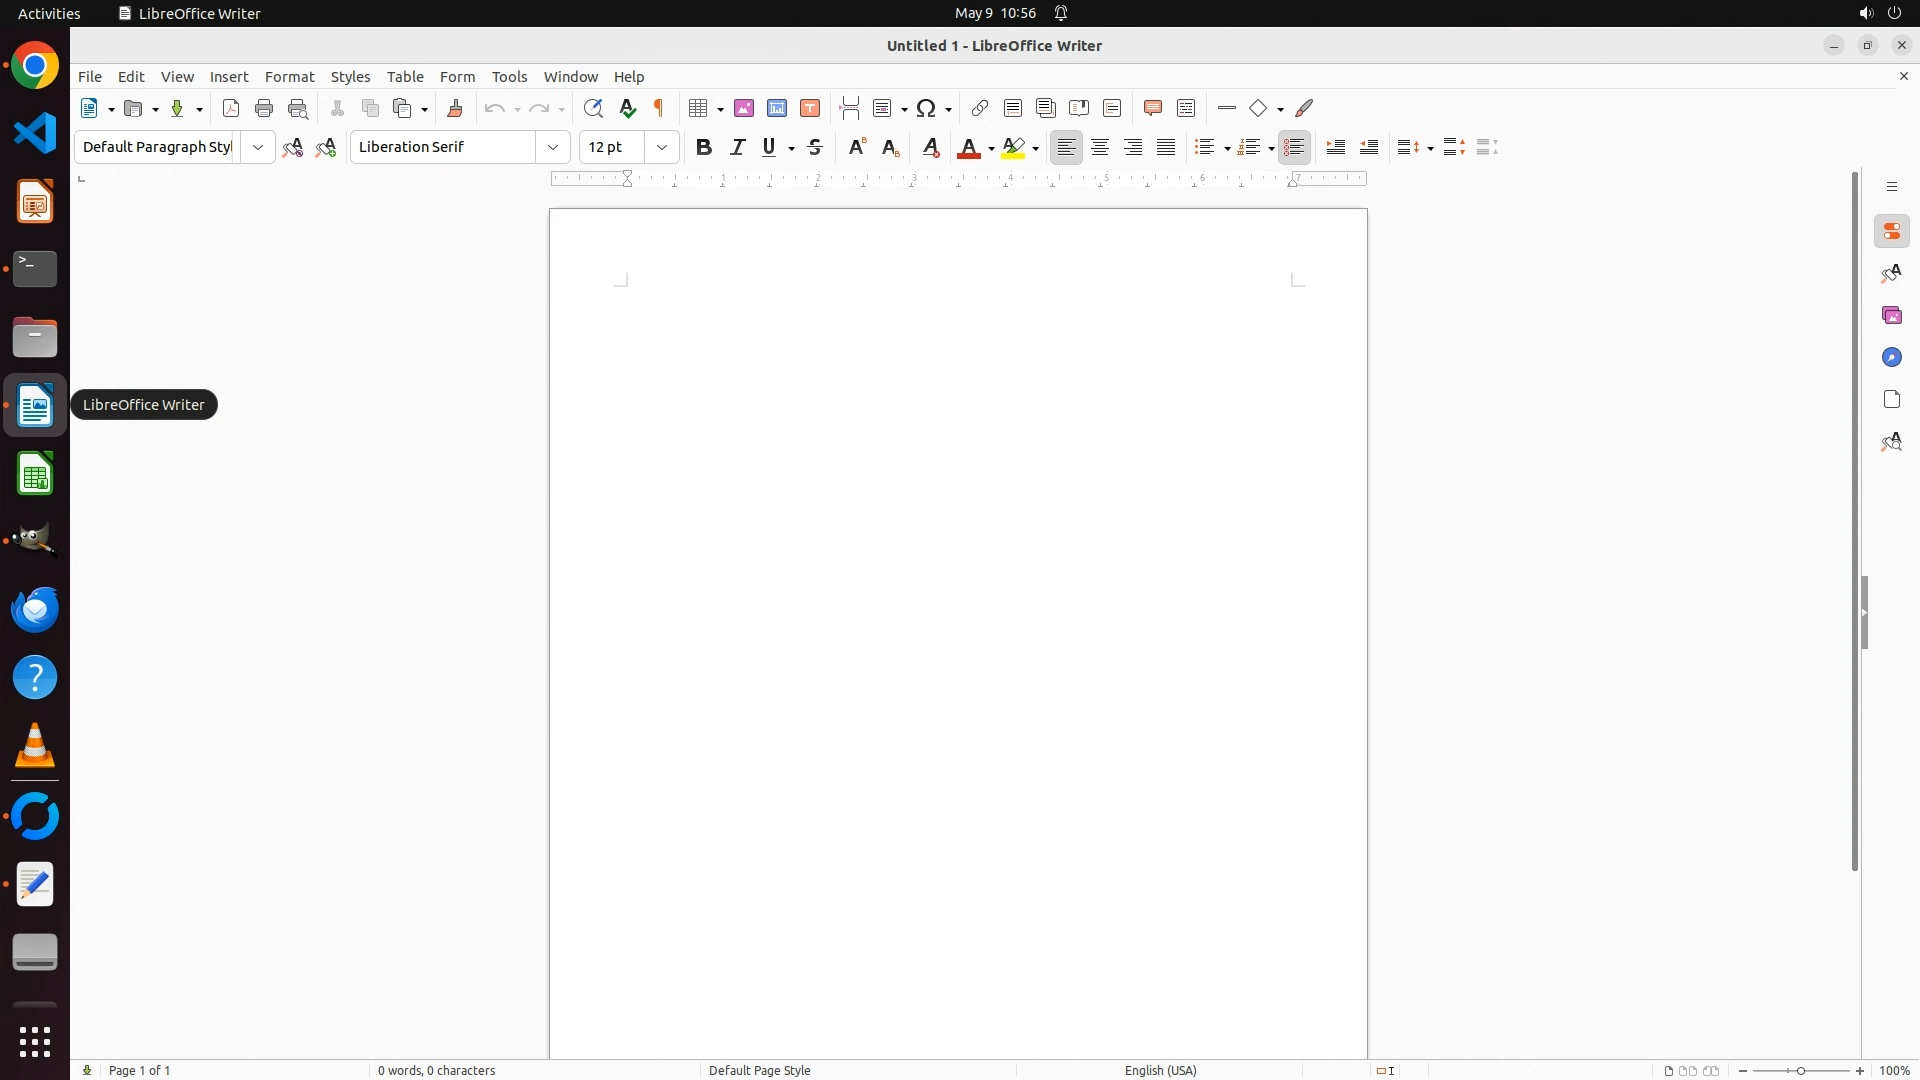The image size is (1920, 1080).
Task: Click the zoom slider in the status bar
Action: coord(1801,1071)
